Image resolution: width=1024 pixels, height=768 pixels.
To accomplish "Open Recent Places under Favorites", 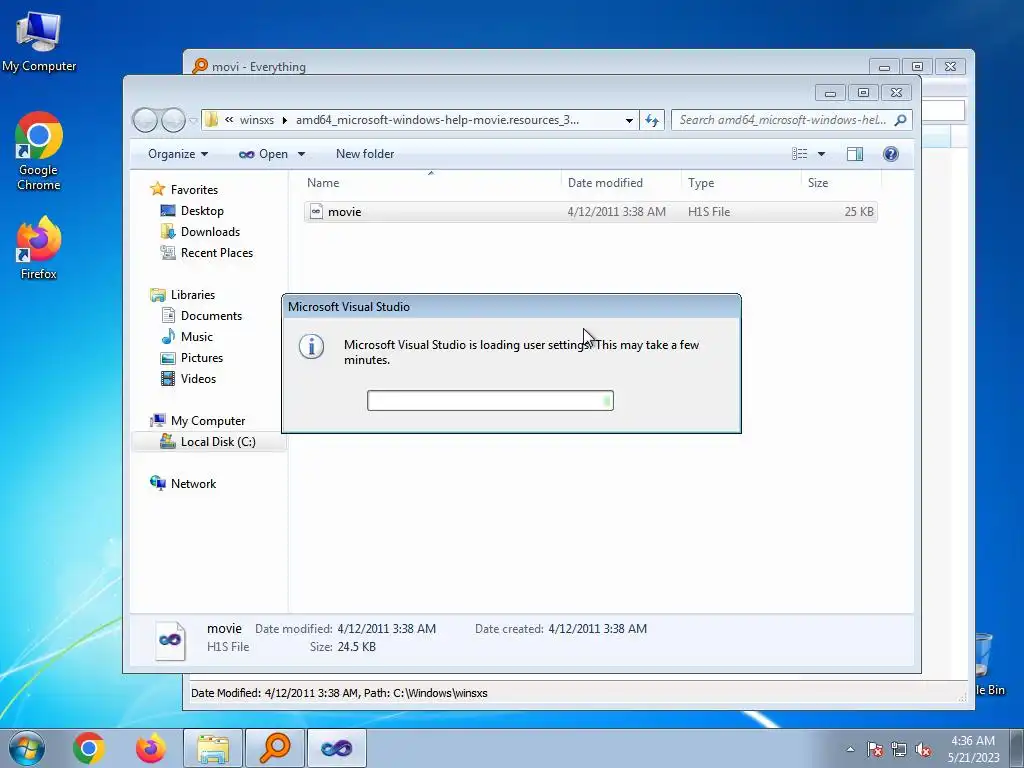I will click(216, 252).
